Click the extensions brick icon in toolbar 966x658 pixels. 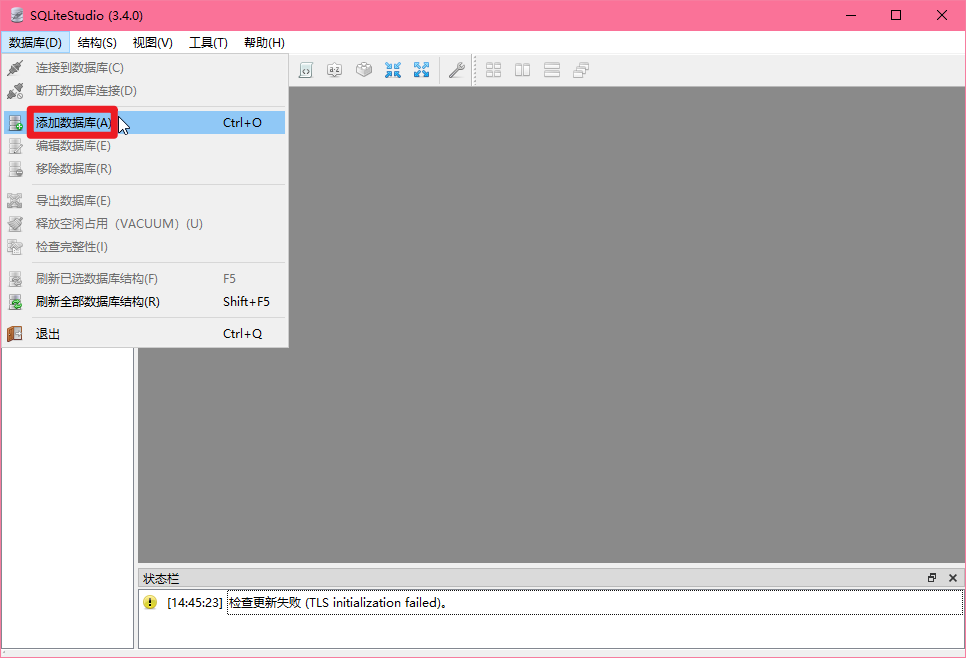363,70
